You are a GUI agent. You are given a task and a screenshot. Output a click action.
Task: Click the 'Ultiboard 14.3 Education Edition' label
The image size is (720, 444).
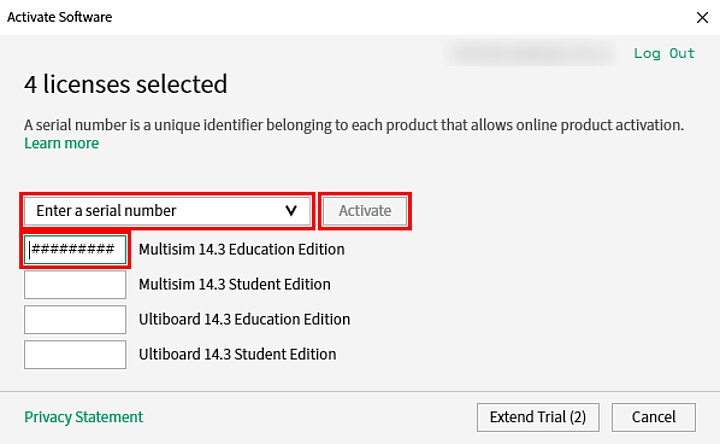pyautogui.click(x=244, y=319)
